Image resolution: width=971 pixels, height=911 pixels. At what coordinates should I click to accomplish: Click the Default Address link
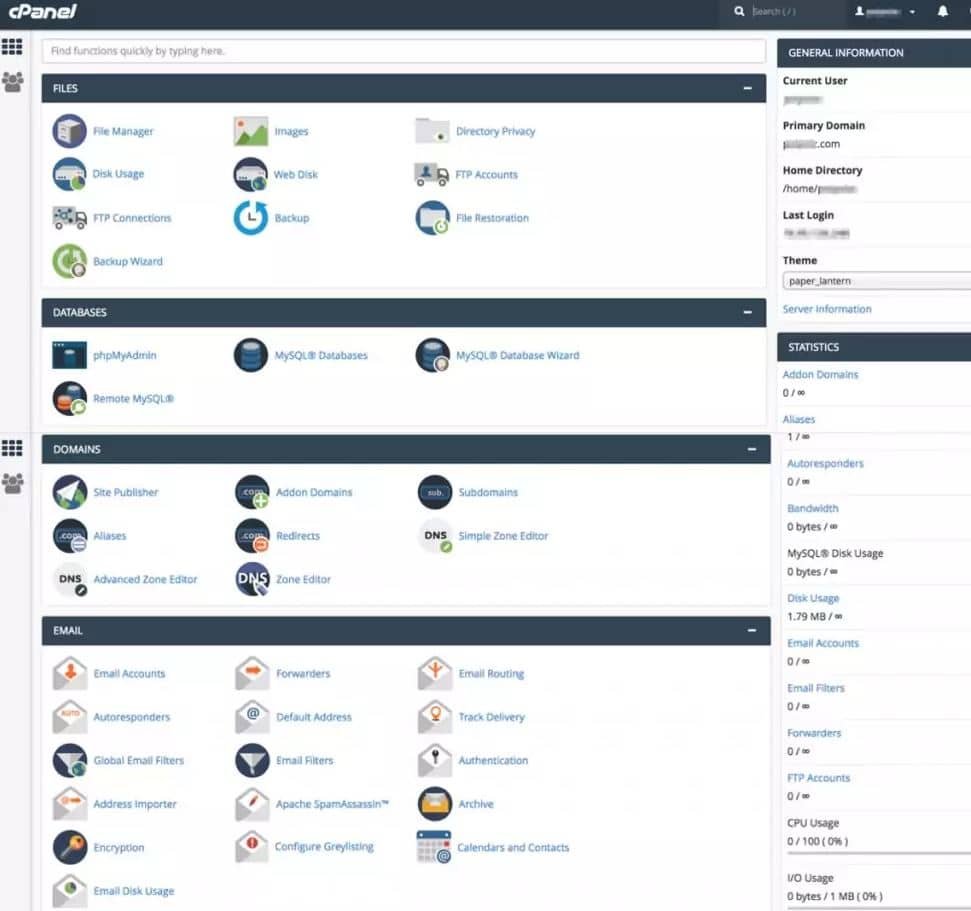[x=313, y=717]
